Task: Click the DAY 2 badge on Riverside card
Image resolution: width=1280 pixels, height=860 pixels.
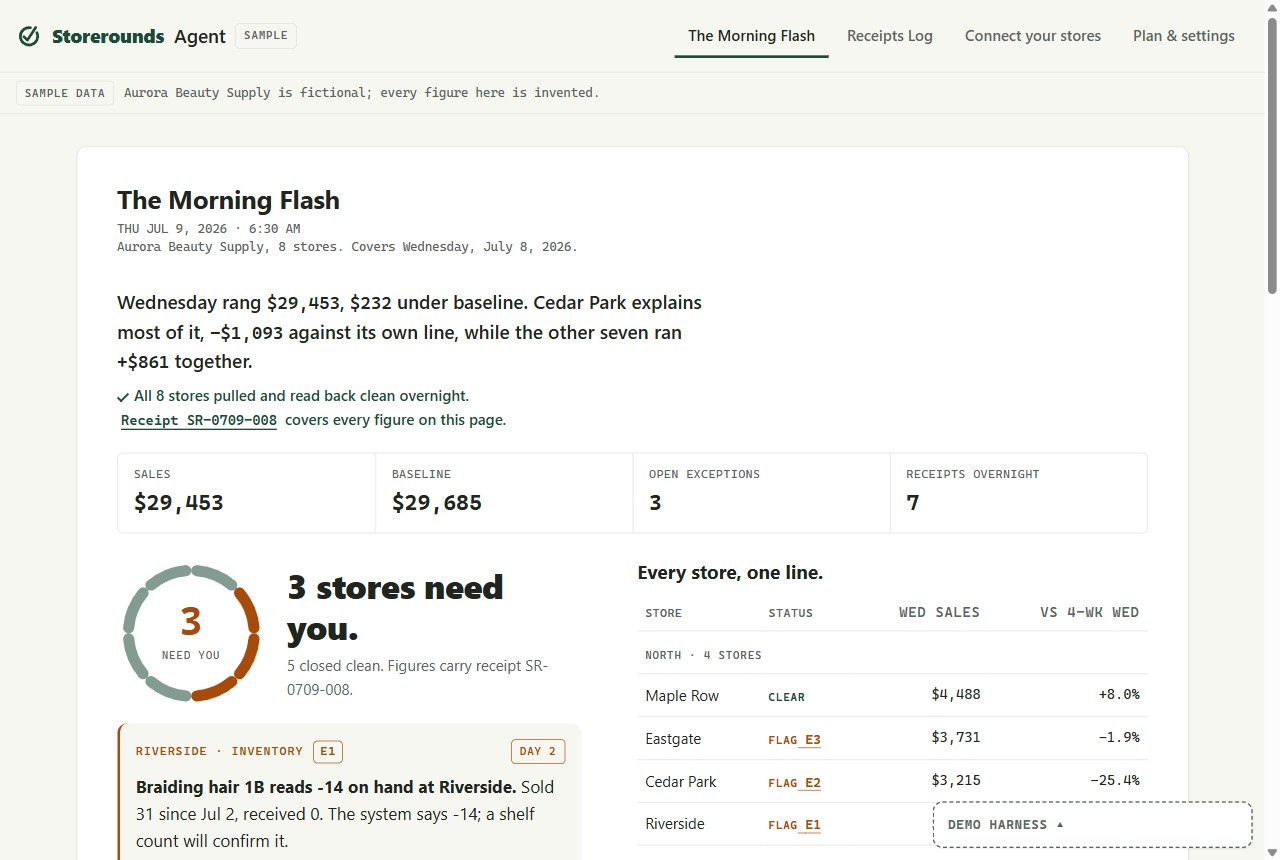Action: point(538,751)
